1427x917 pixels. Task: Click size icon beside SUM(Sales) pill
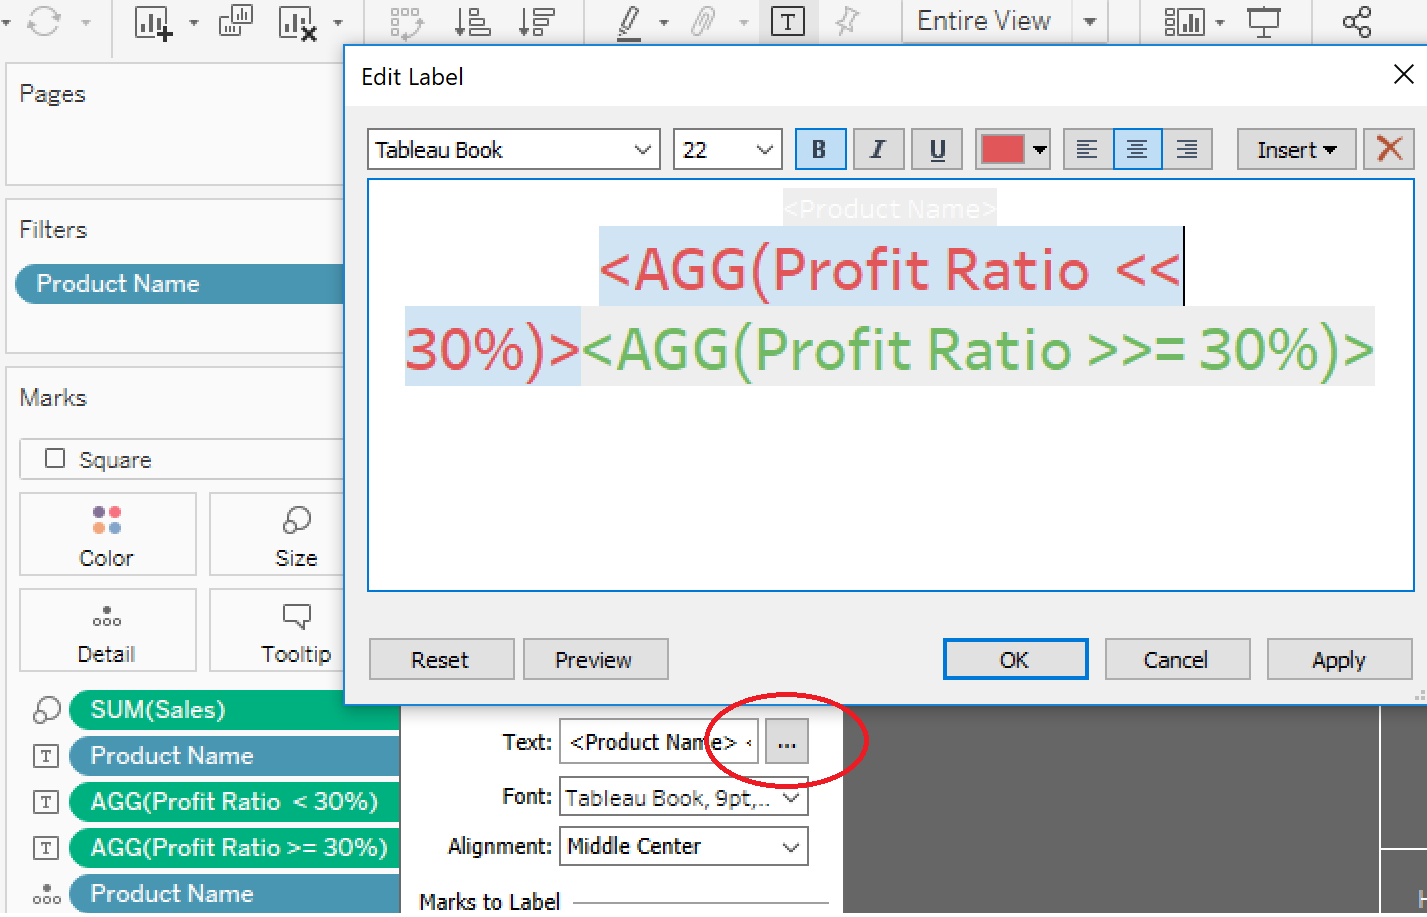point(46,710)
